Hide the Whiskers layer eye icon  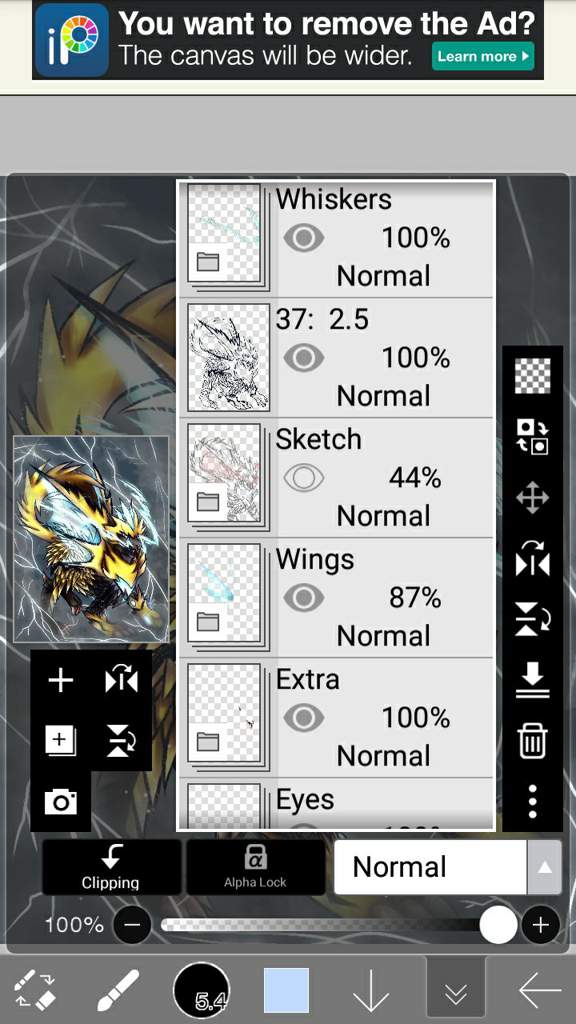tap(304, 238)
